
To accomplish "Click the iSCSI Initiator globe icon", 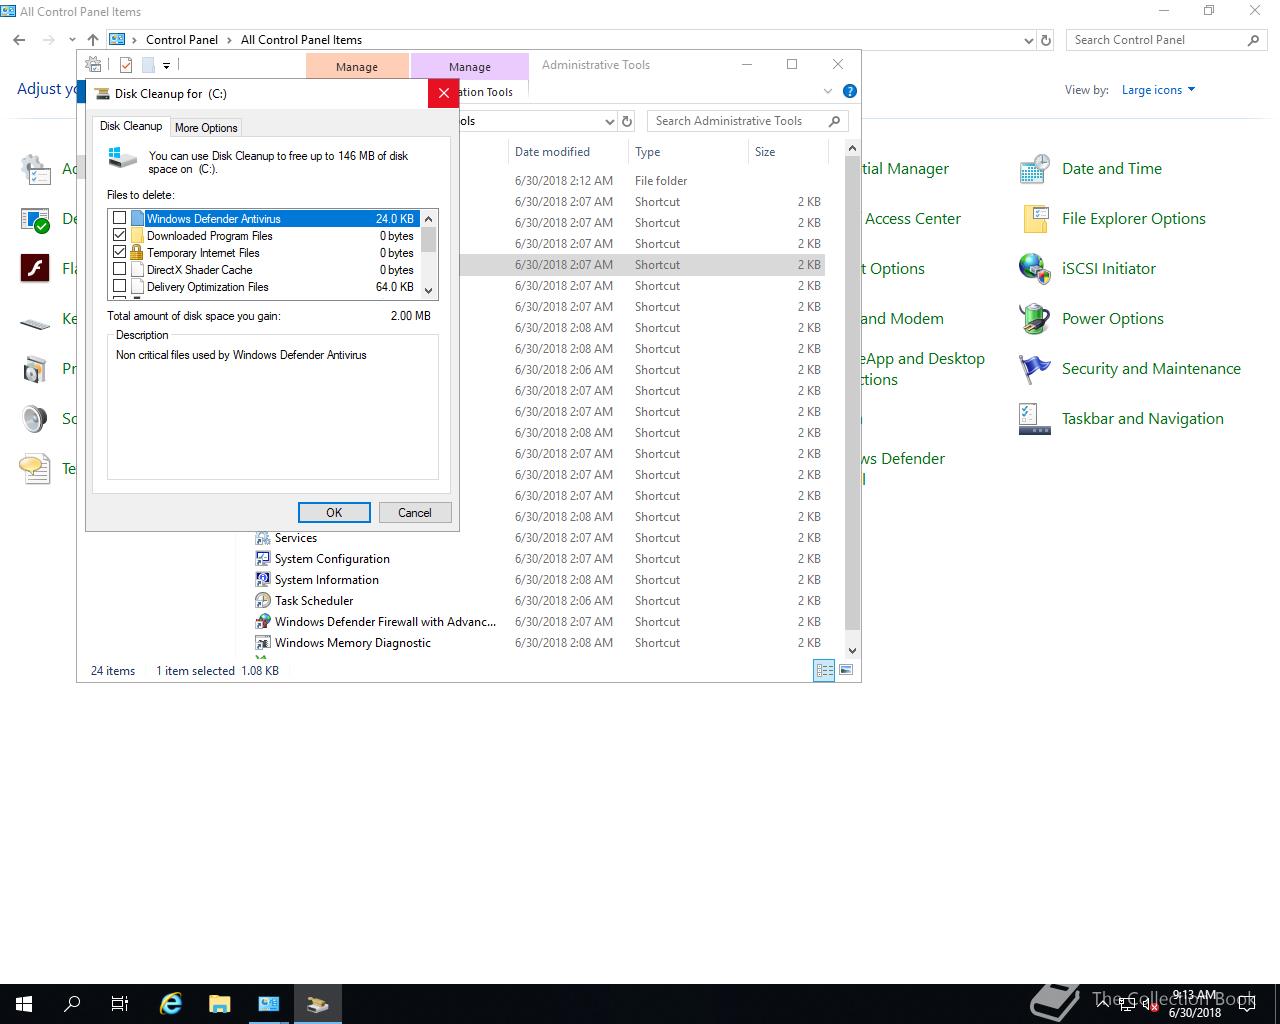I will 1034,269.
